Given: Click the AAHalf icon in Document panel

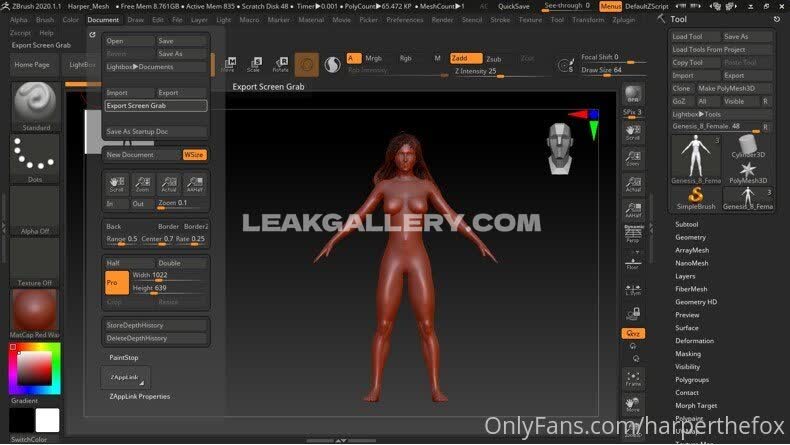Looking at the screenshot, I should coord(195,184).
